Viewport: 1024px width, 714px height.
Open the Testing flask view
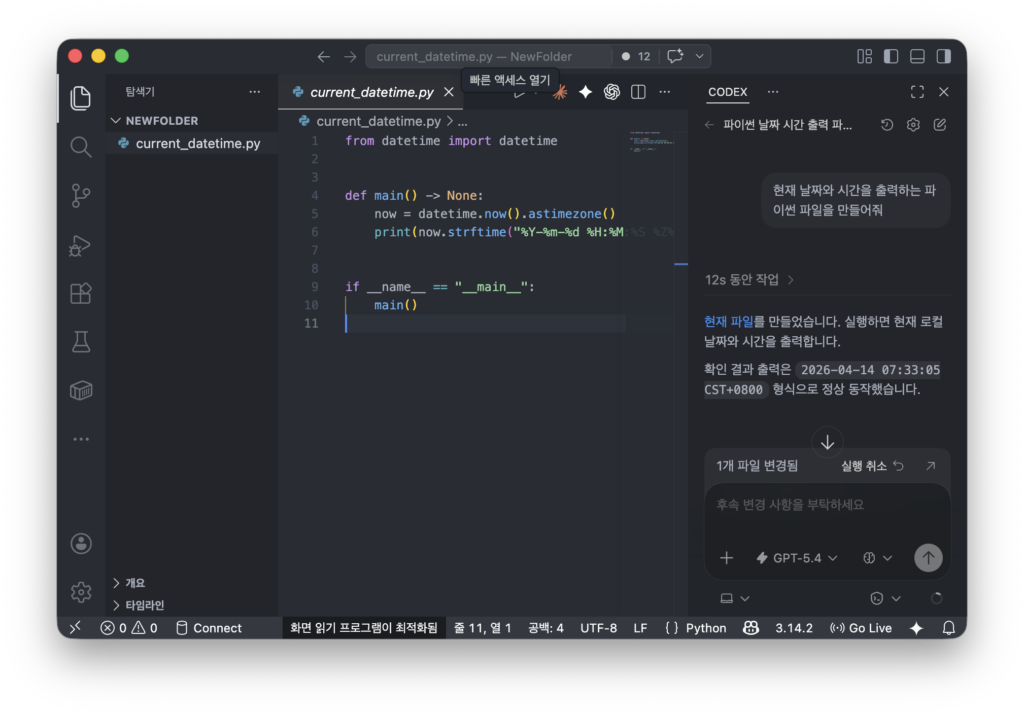pos(80,342)
